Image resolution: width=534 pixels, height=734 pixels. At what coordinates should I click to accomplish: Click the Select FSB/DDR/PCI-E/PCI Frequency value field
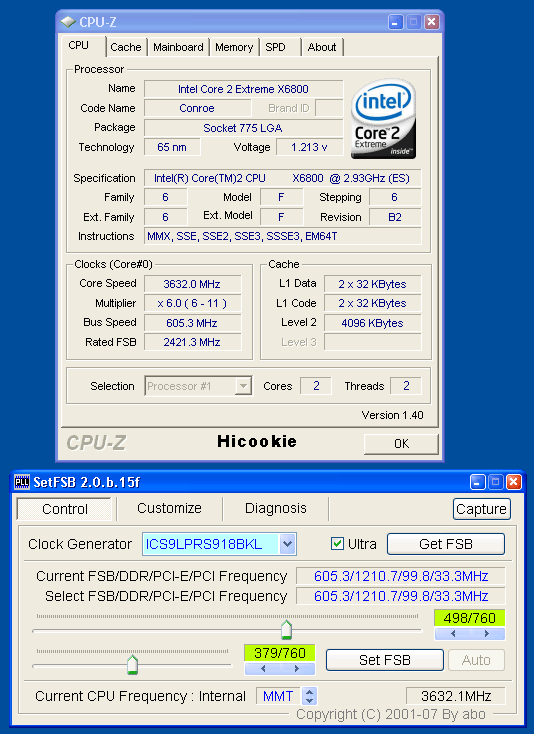coord(401,596)
